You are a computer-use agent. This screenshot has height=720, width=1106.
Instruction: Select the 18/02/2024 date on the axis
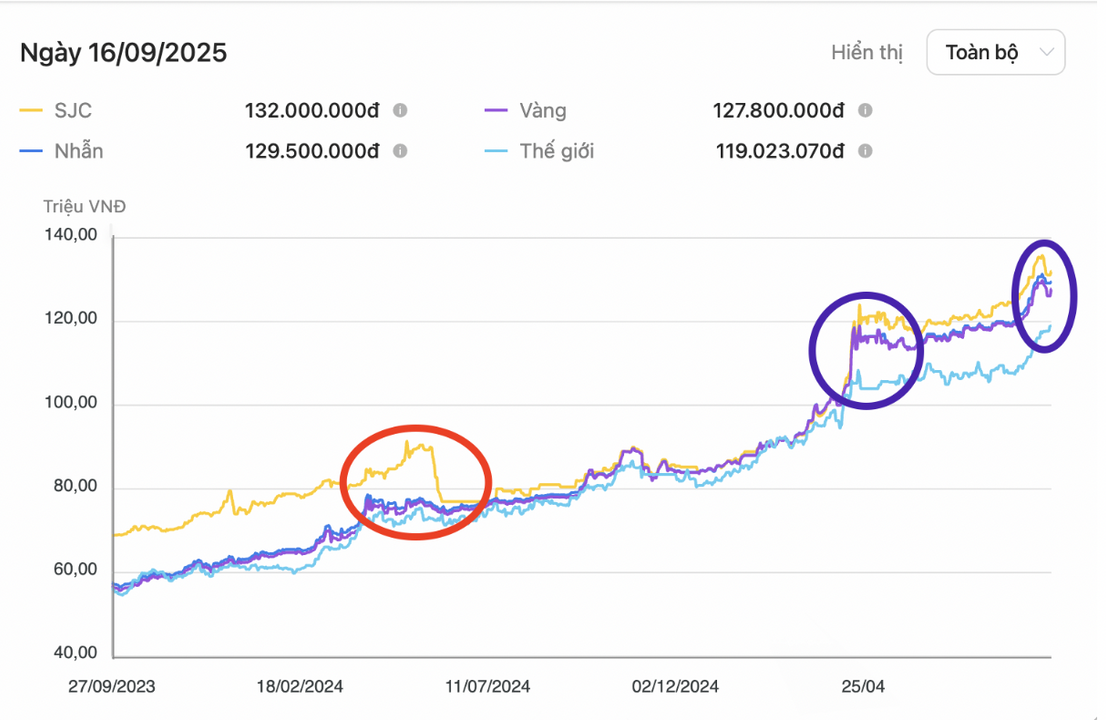tap(300, 687)
